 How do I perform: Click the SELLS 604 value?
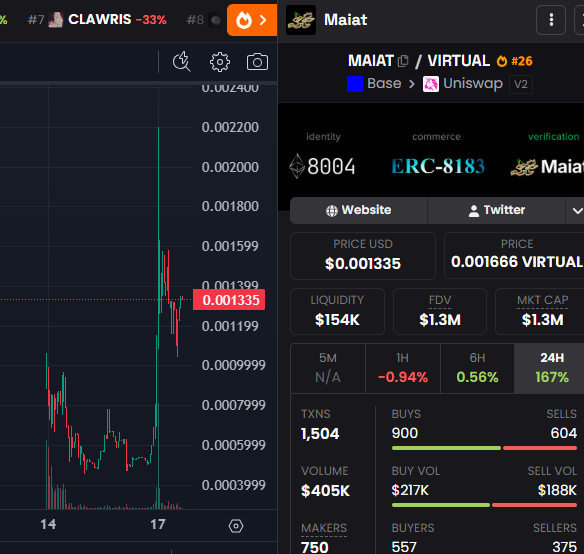[x=564, y=433]
